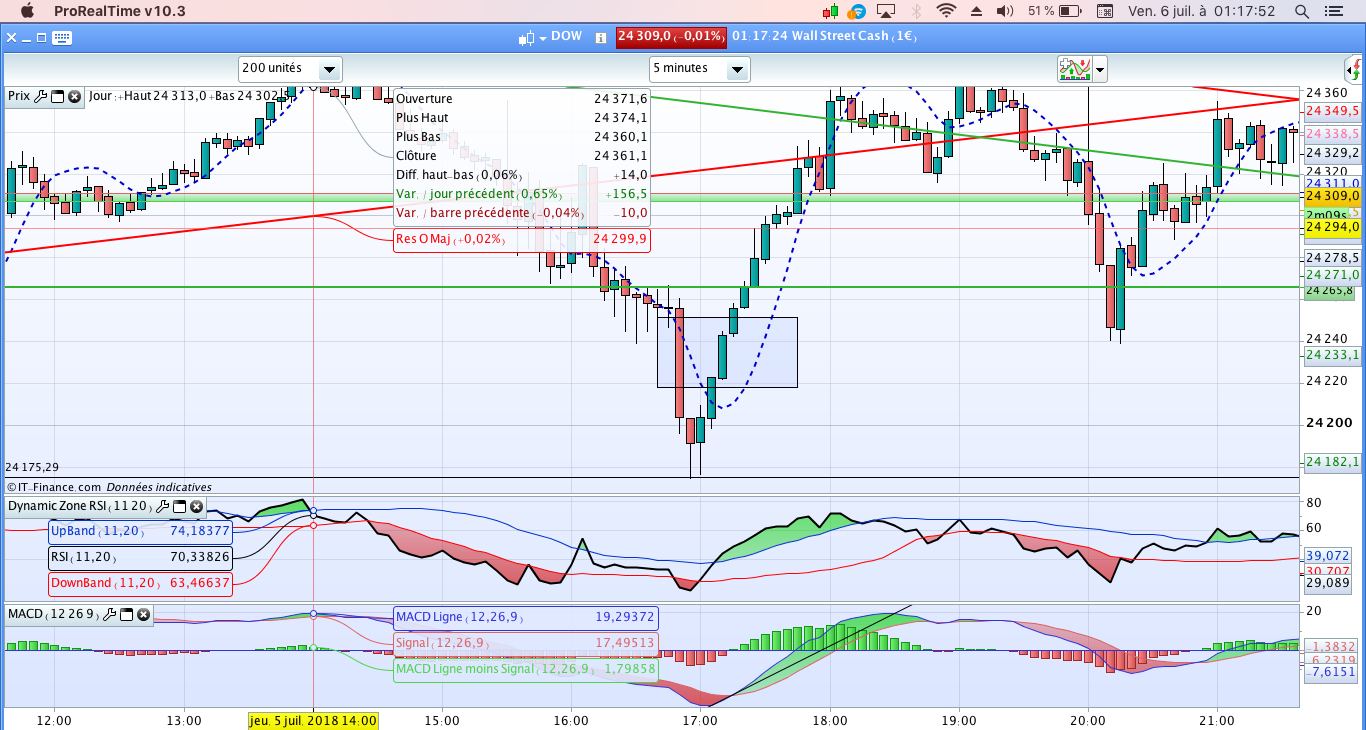Open the keyboard icon in chart title bar
The width and height of the screenshot is (1366, 730).
(x=61, y=38)
